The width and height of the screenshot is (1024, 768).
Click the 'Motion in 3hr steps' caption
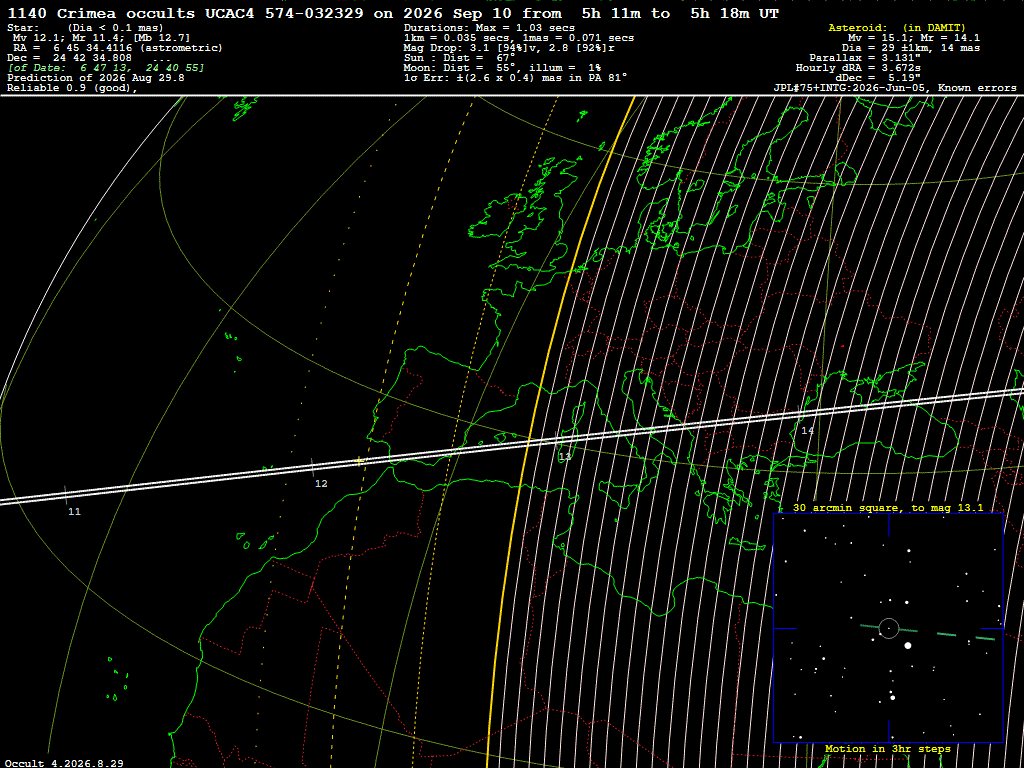tap(888, 748)
